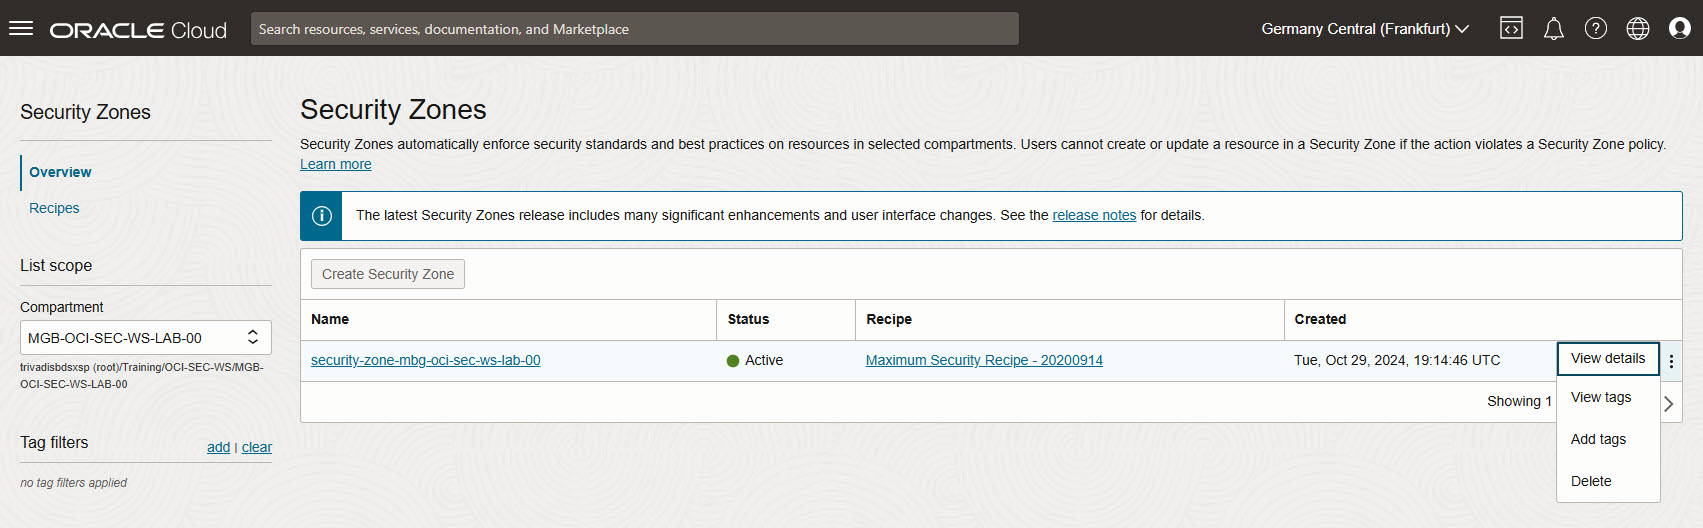Choose Delete in the actions menu
Screen dimensions: 1703x528
coord(1608,481)
